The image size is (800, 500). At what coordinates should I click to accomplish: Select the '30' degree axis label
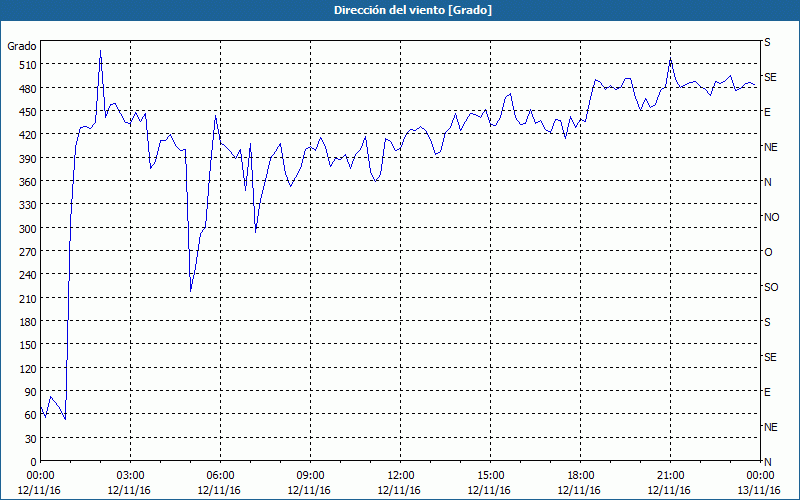[31, 439]
